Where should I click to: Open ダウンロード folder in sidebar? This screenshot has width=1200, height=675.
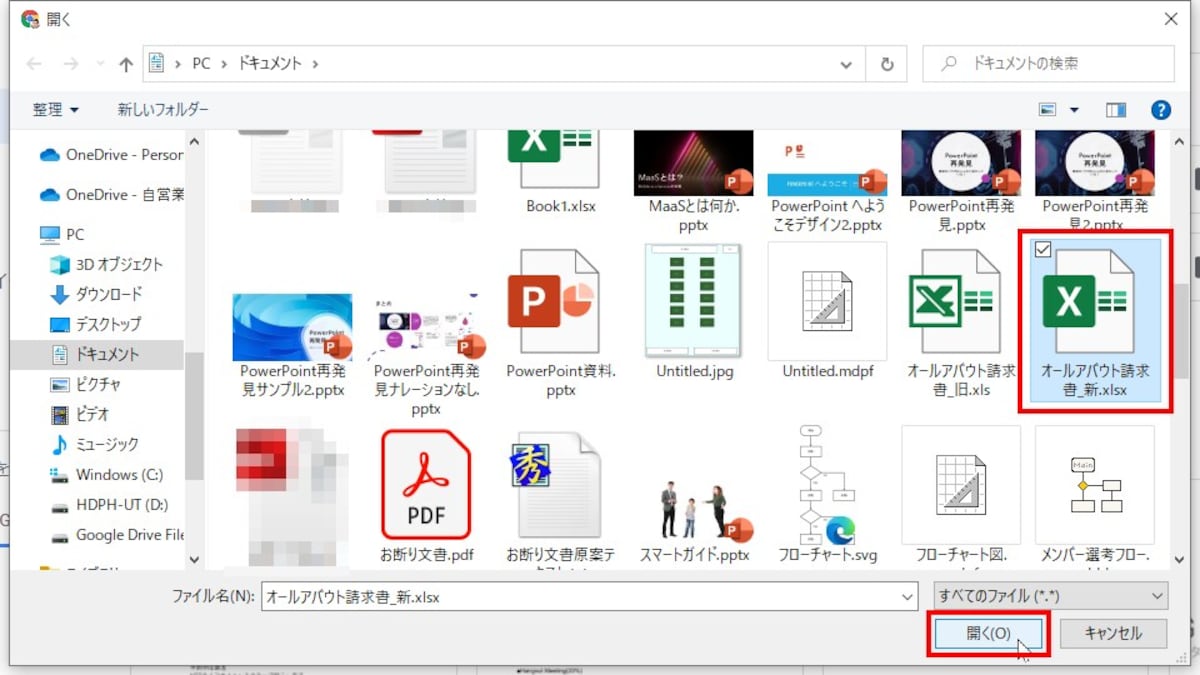coord(96,294)
